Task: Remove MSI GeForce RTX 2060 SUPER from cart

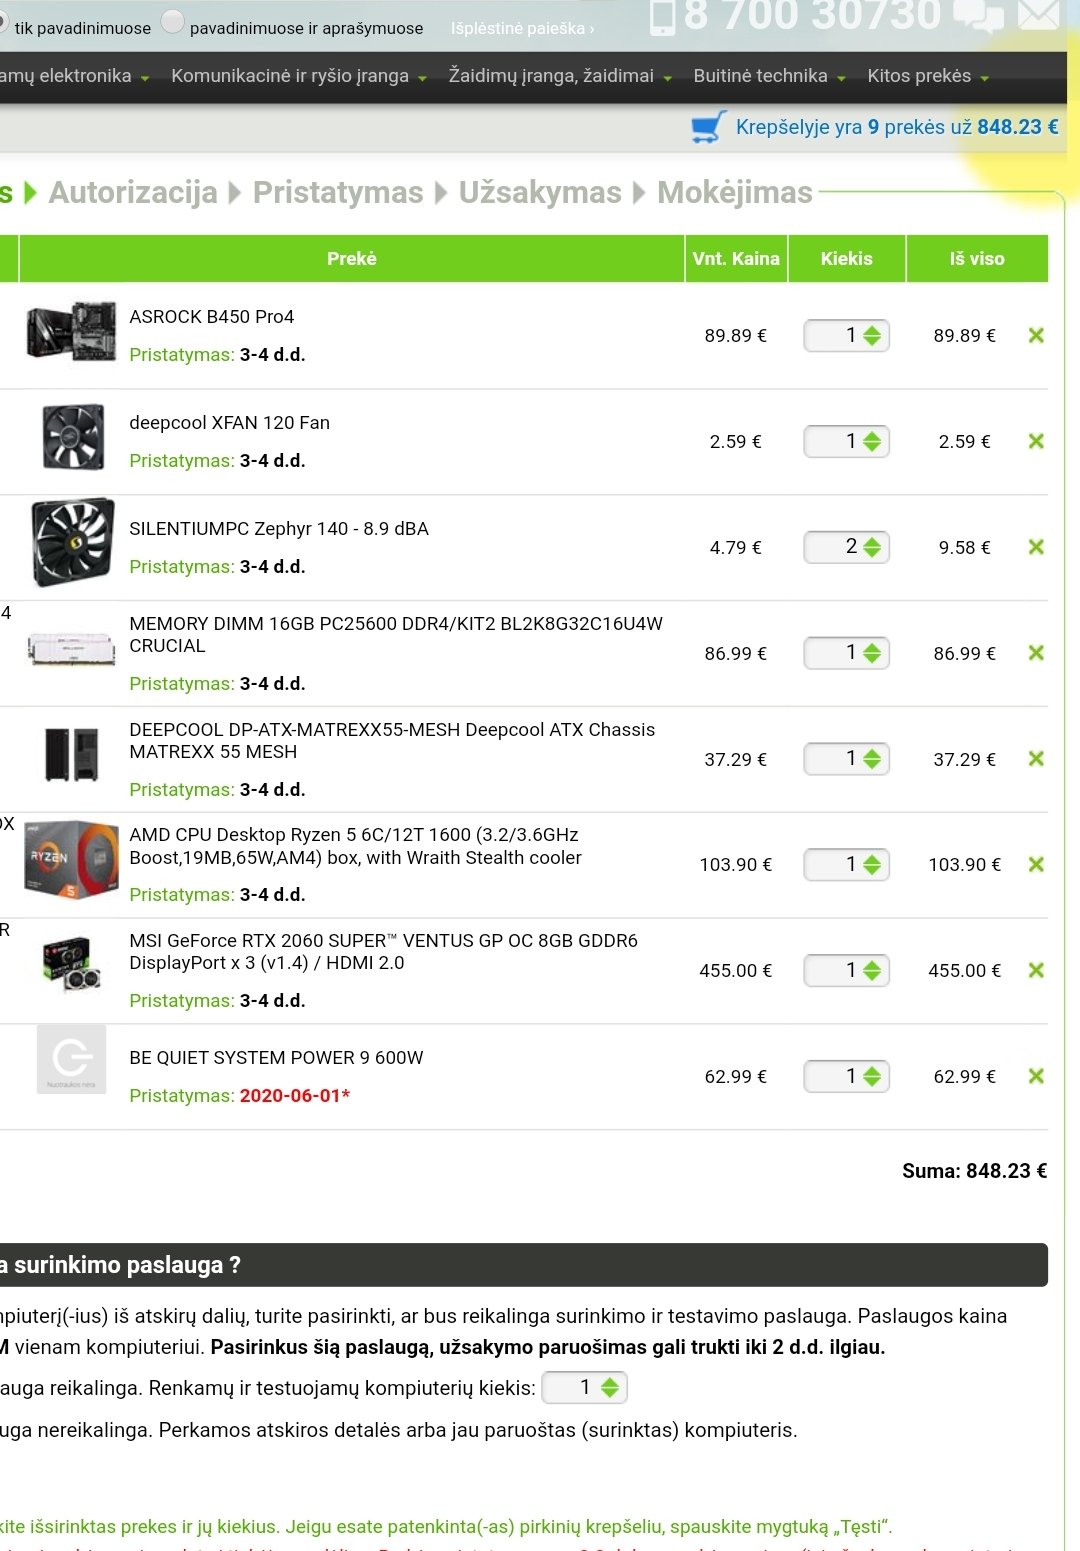Action: point(1036,971)
